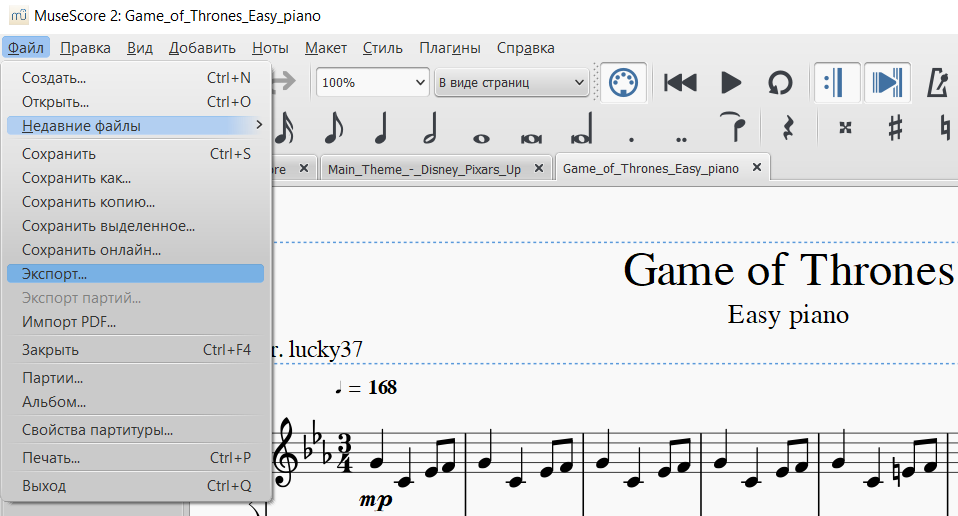This screenshot has height=516, width=958.
Task: Choose Создать... from File menu
Action: [x=136, y=78]
